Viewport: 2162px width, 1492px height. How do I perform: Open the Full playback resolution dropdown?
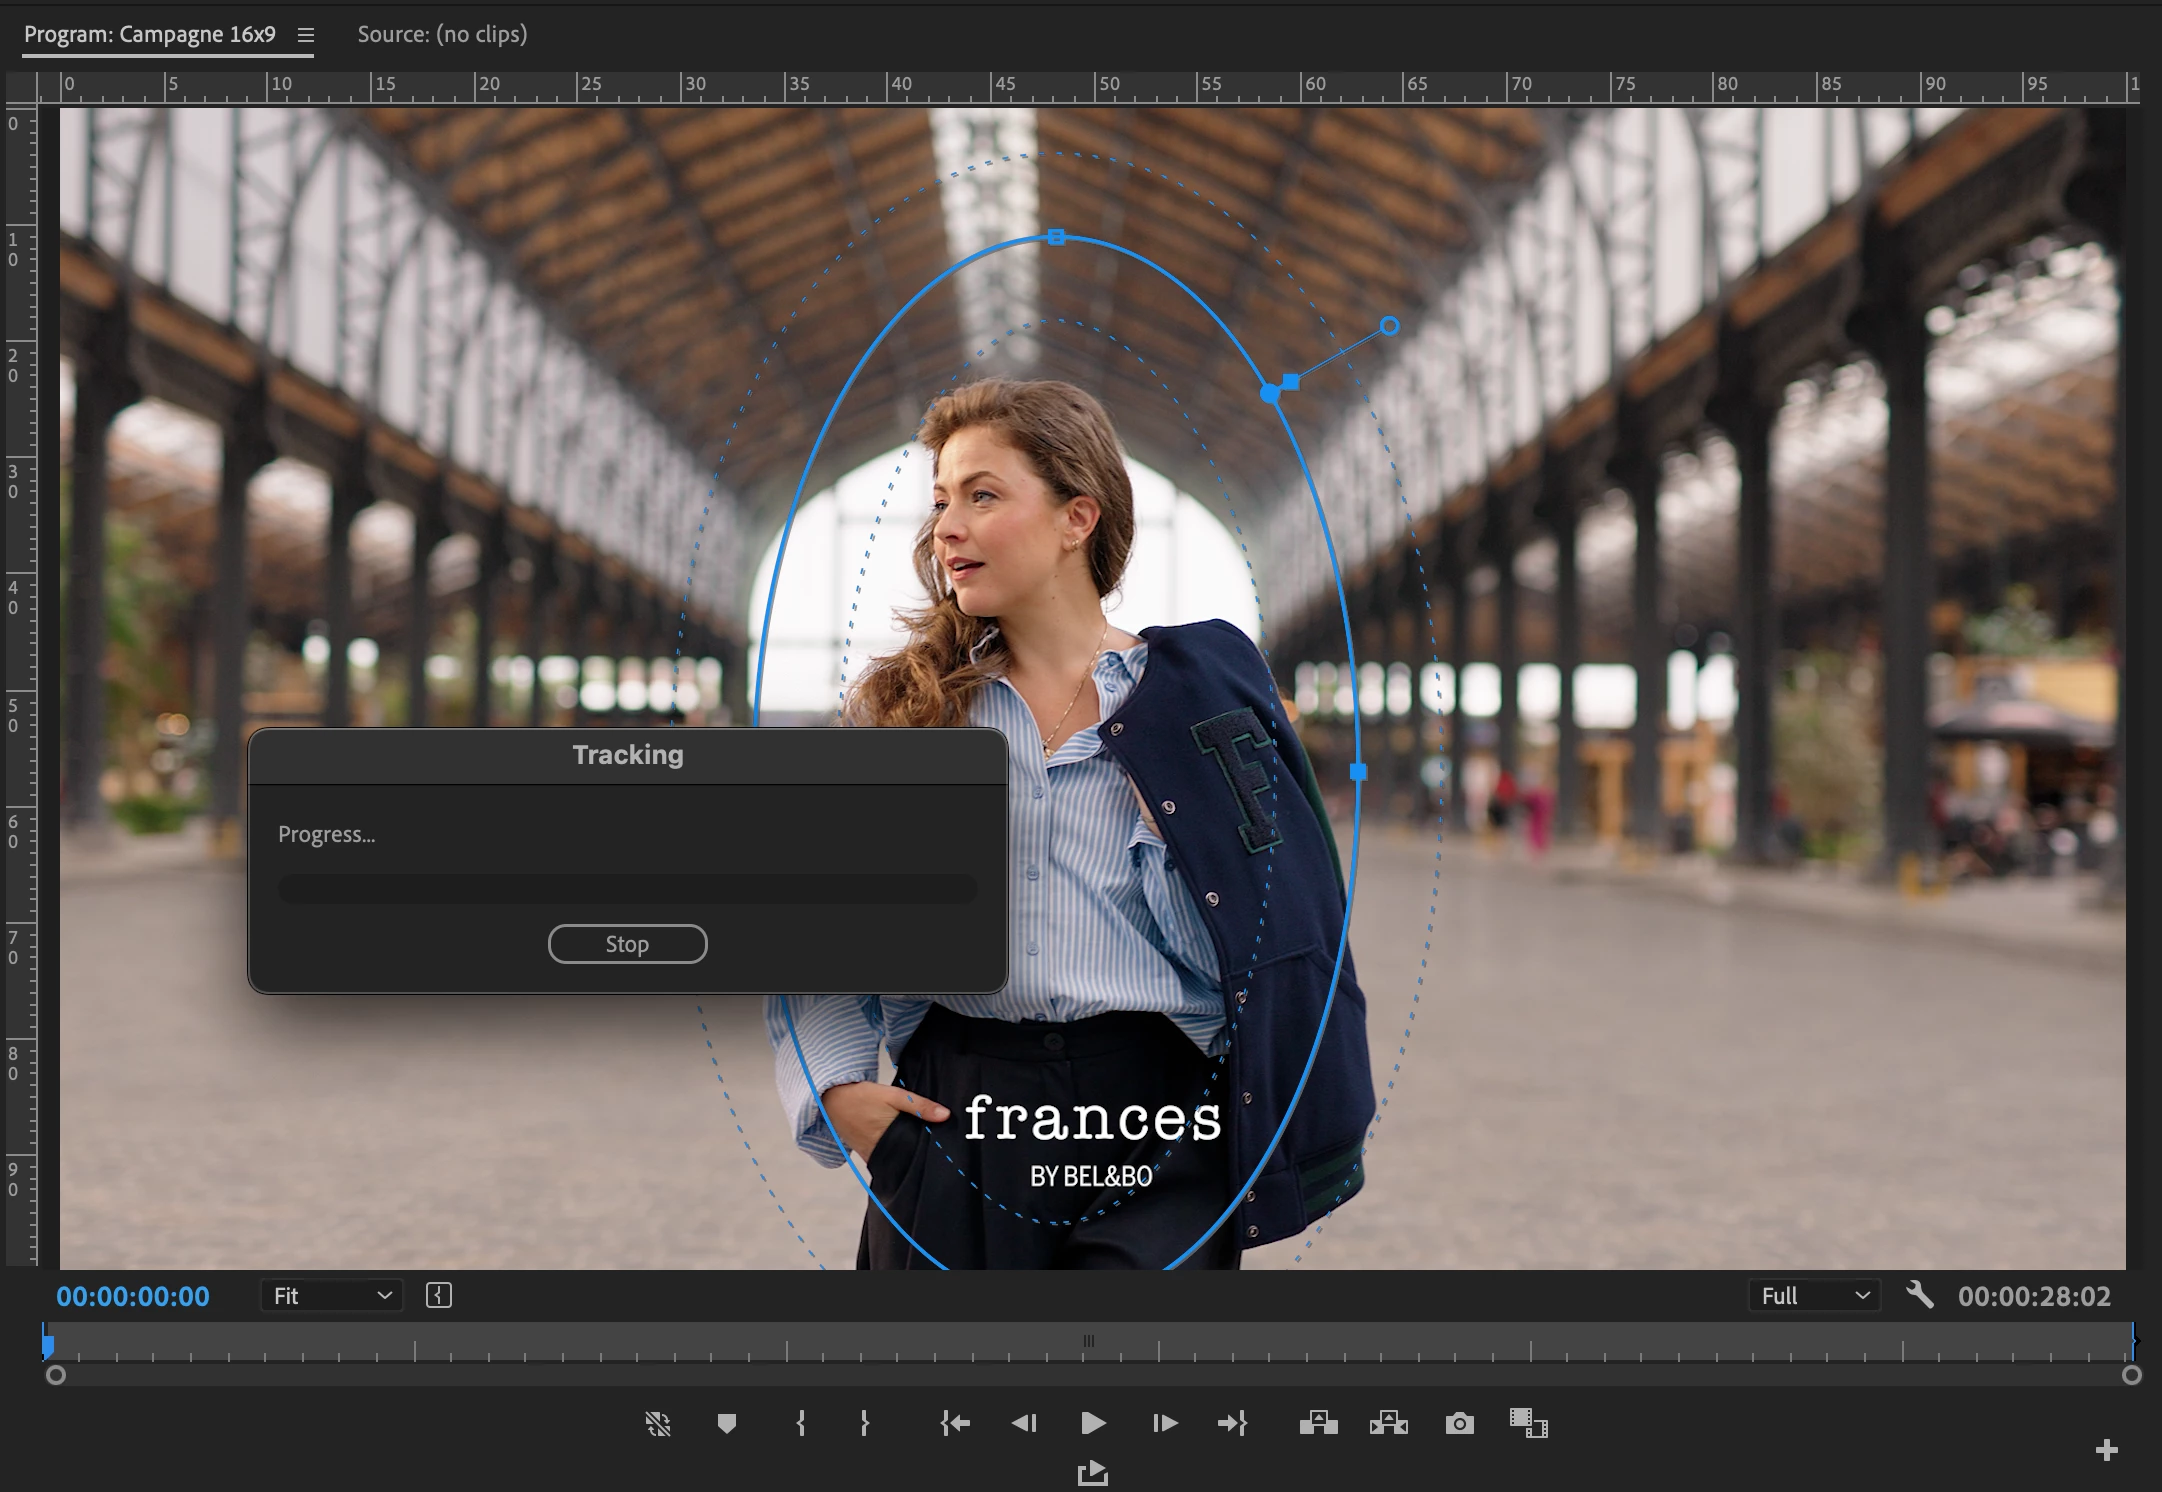click(1814, 1296)
